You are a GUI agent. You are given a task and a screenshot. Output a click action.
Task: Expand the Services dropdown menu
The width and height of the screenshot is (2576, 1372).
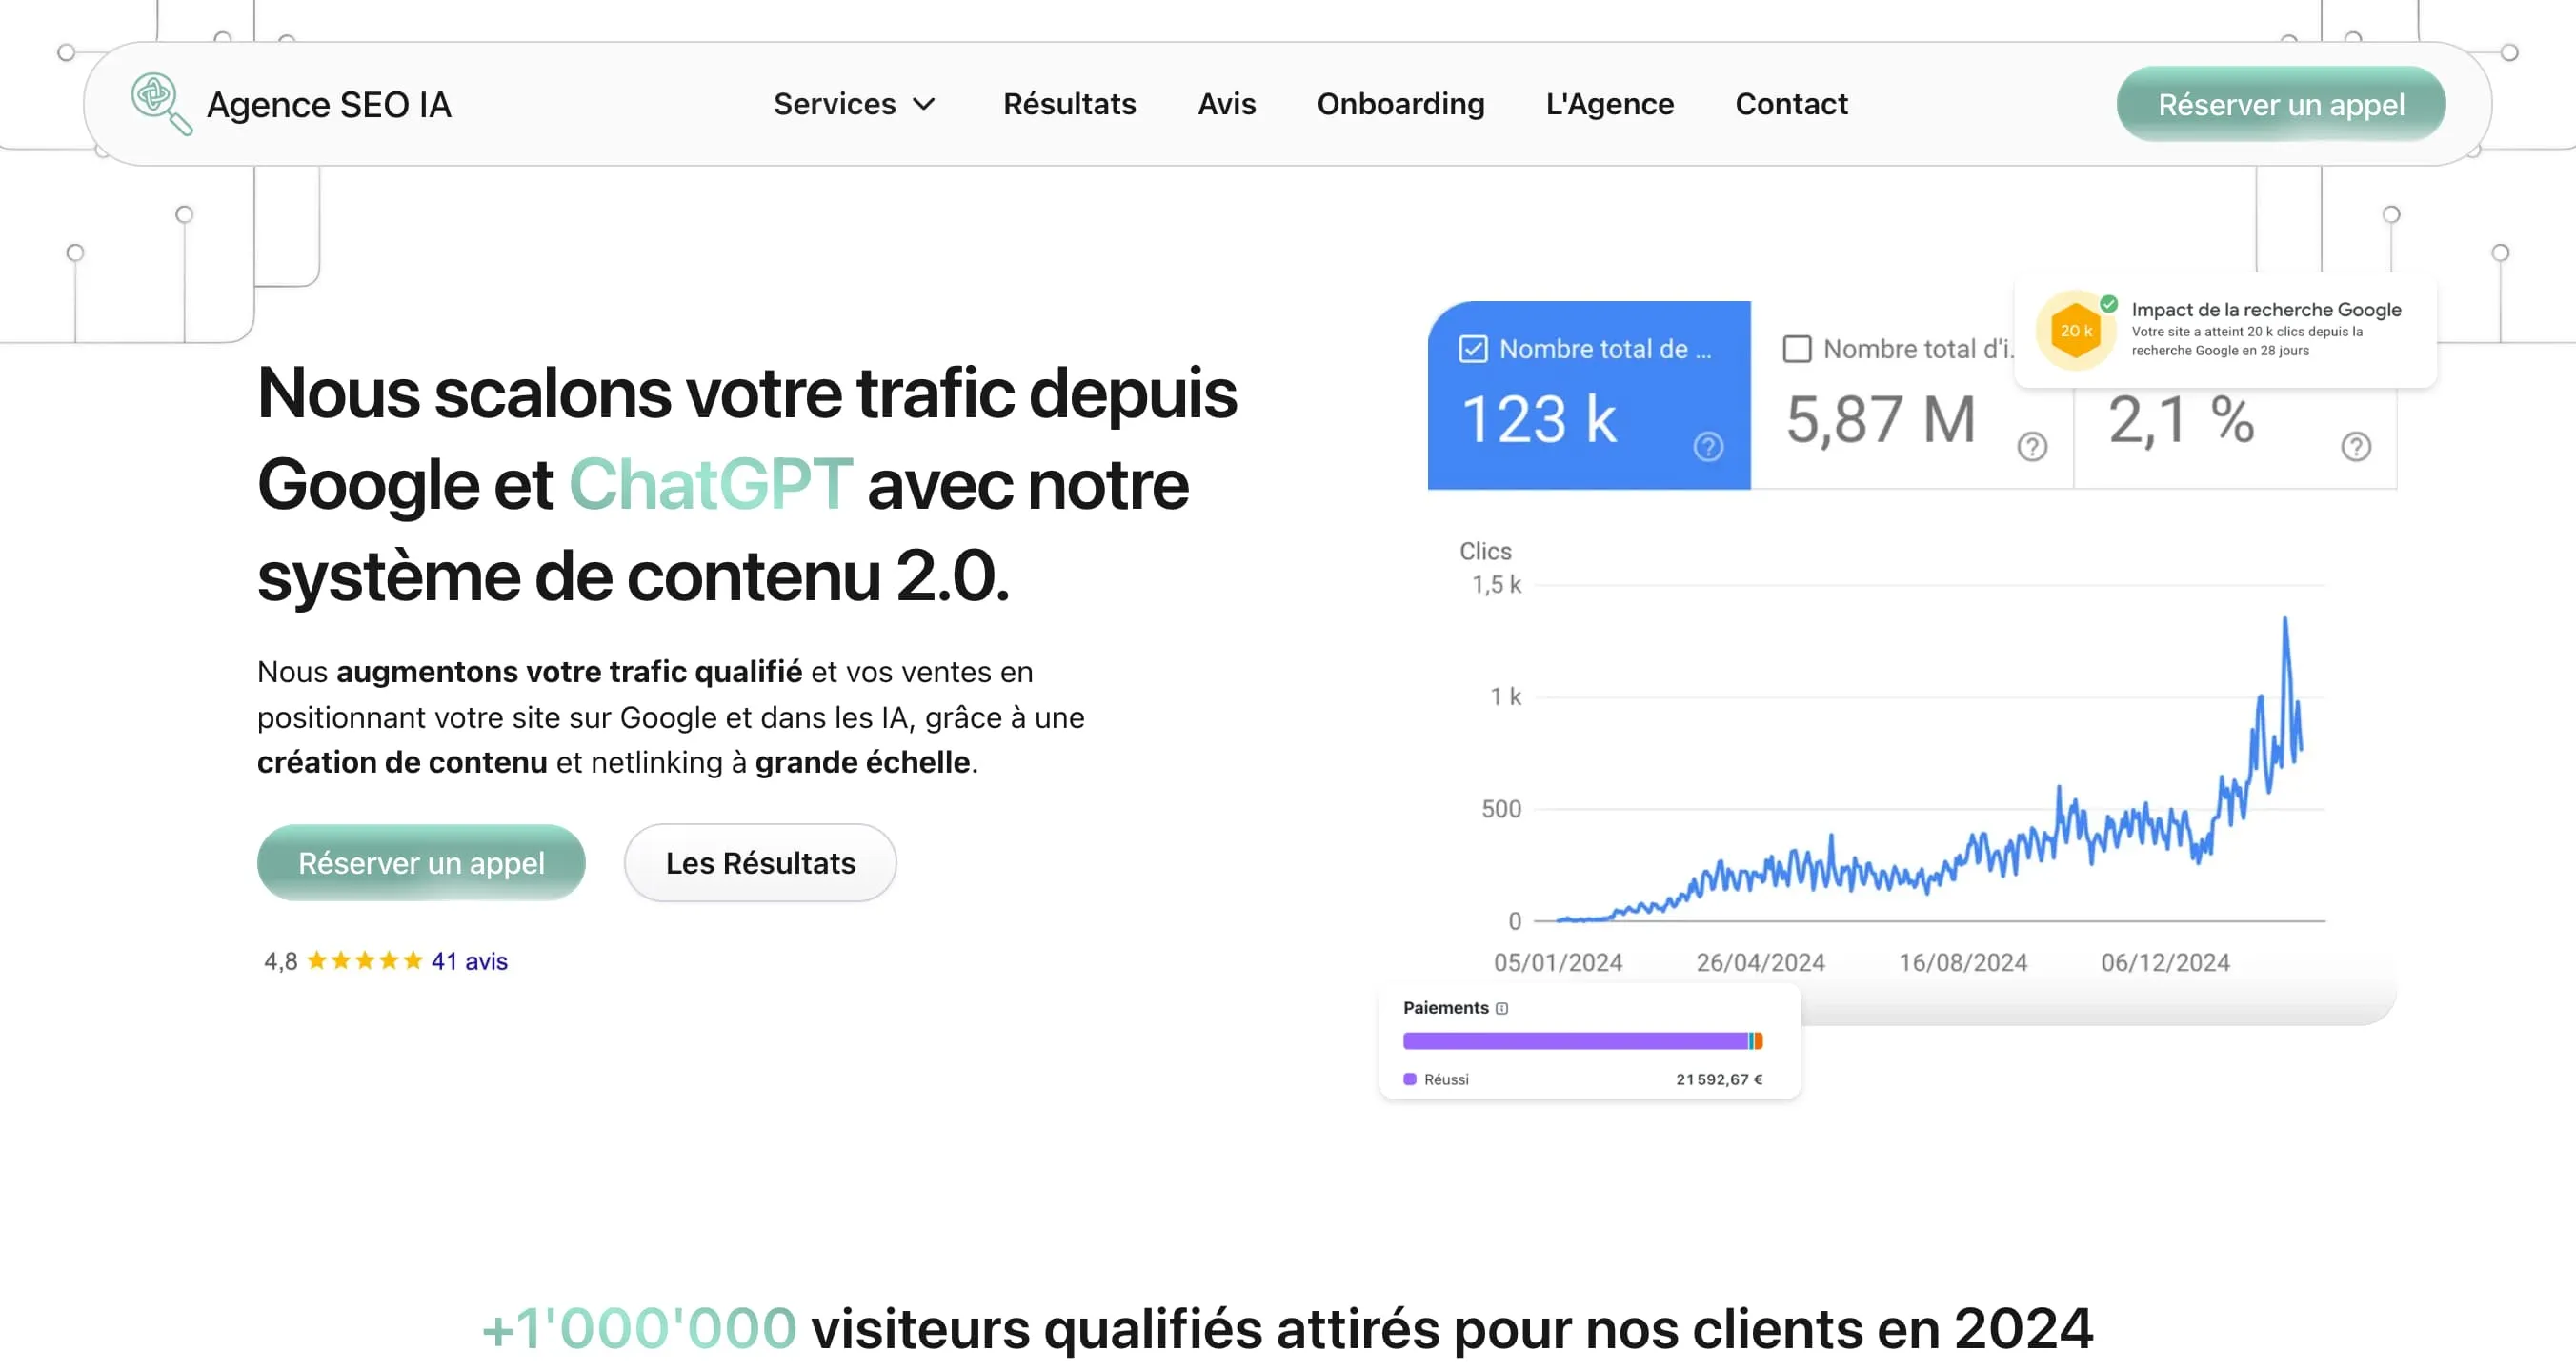tap(855, 104)
